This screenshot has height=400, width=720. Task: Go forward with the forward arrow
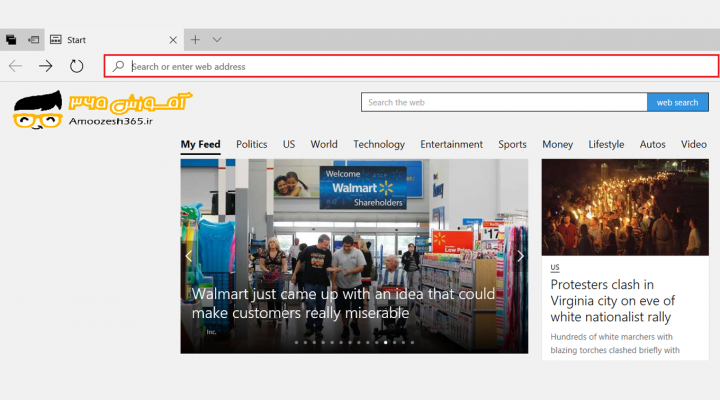[45, 66]
